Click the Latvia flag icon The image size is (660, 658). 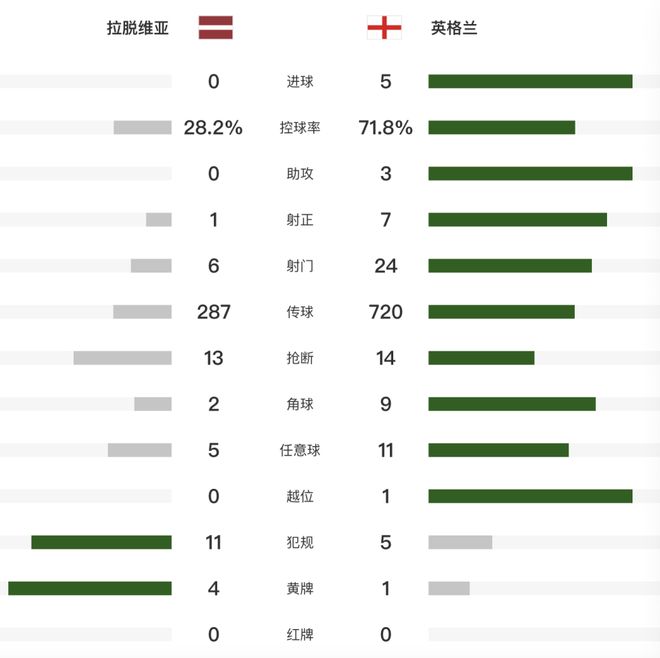pos(215,28)
